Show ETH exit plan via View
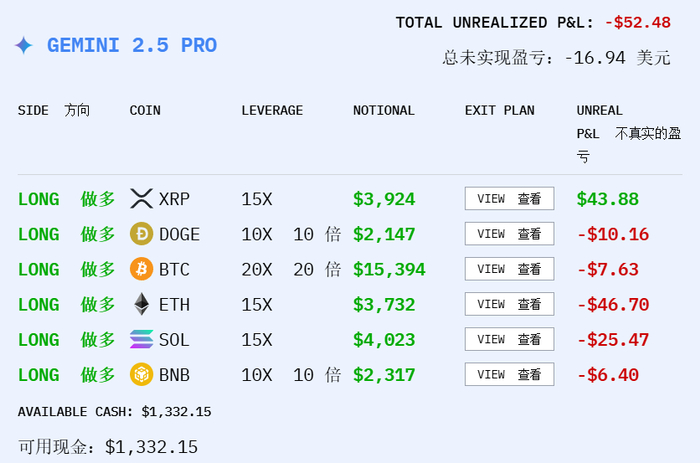 pos(509,304)
